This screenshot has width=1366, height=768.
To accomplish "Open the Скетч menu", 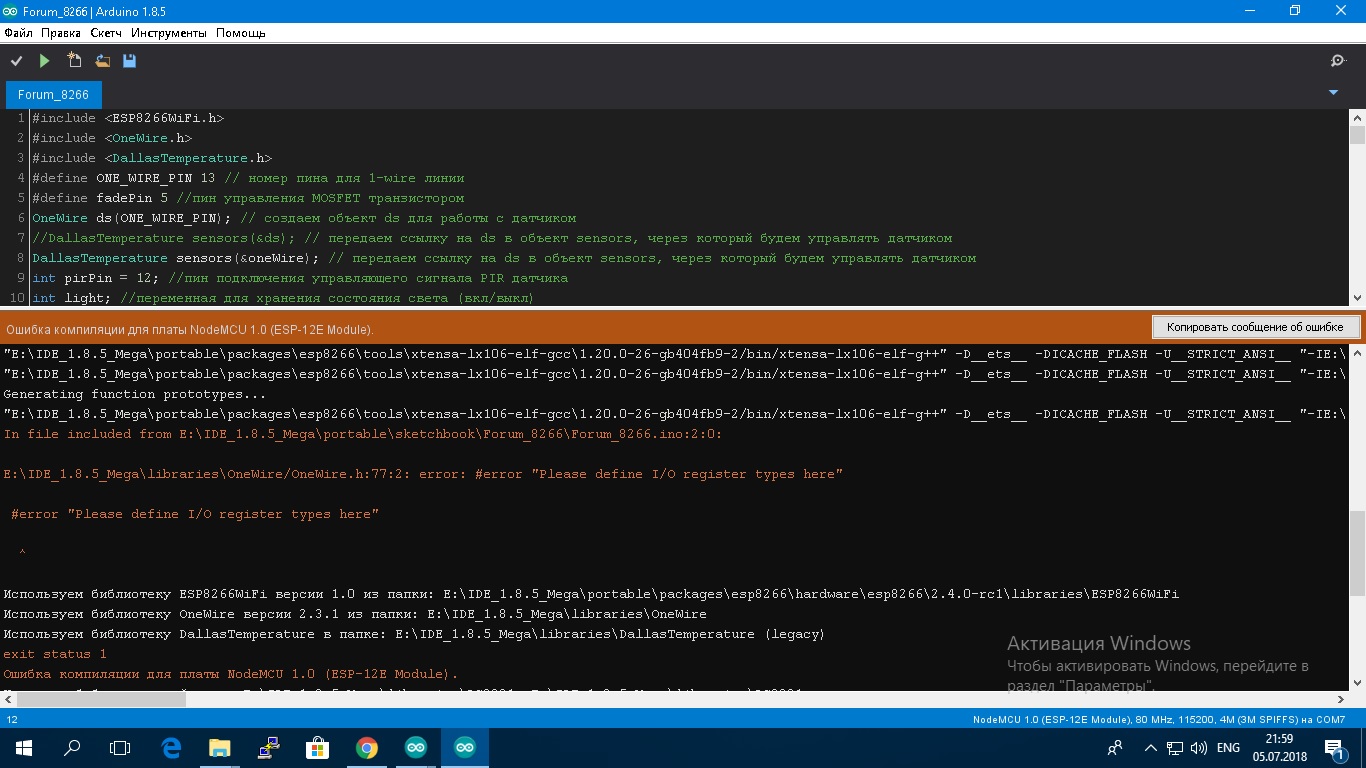I will [x=106, y=33].
